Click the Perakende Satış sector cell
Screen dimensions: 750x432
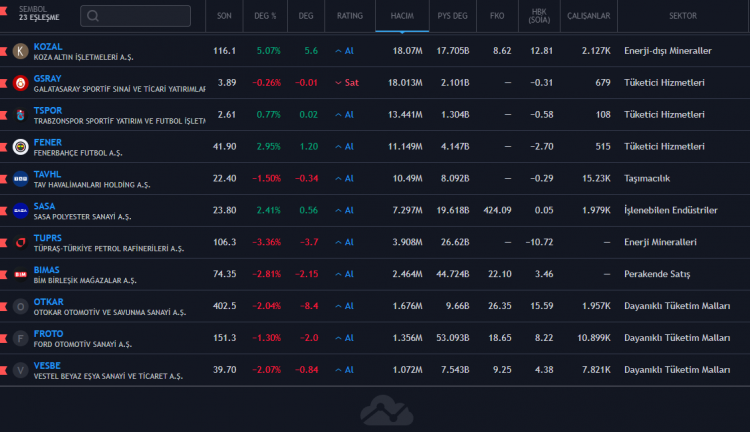pyautogui.click(x=657, y=274)
